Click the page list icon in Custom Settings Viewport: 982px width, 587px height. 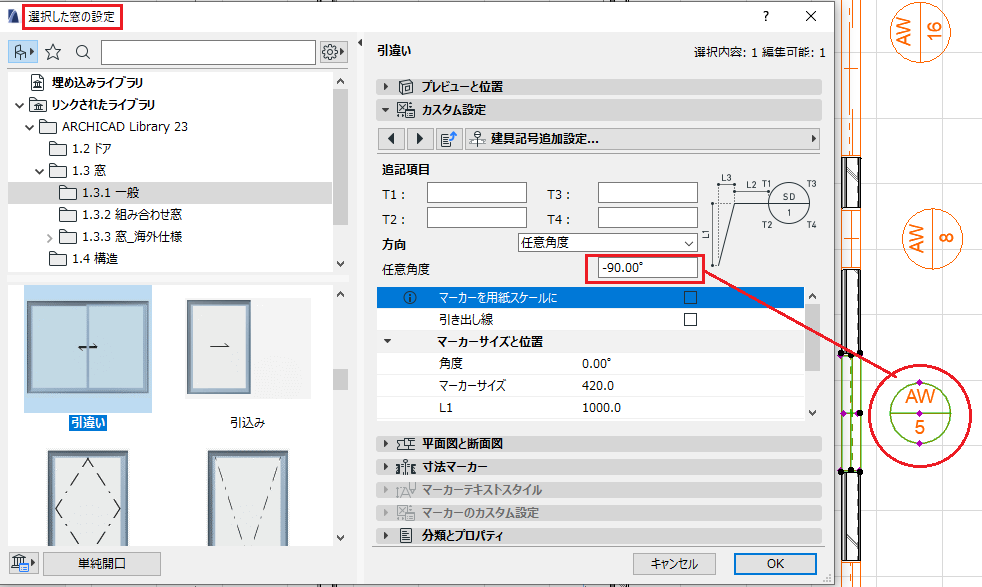pyautogui.click(x=448, y=138)
